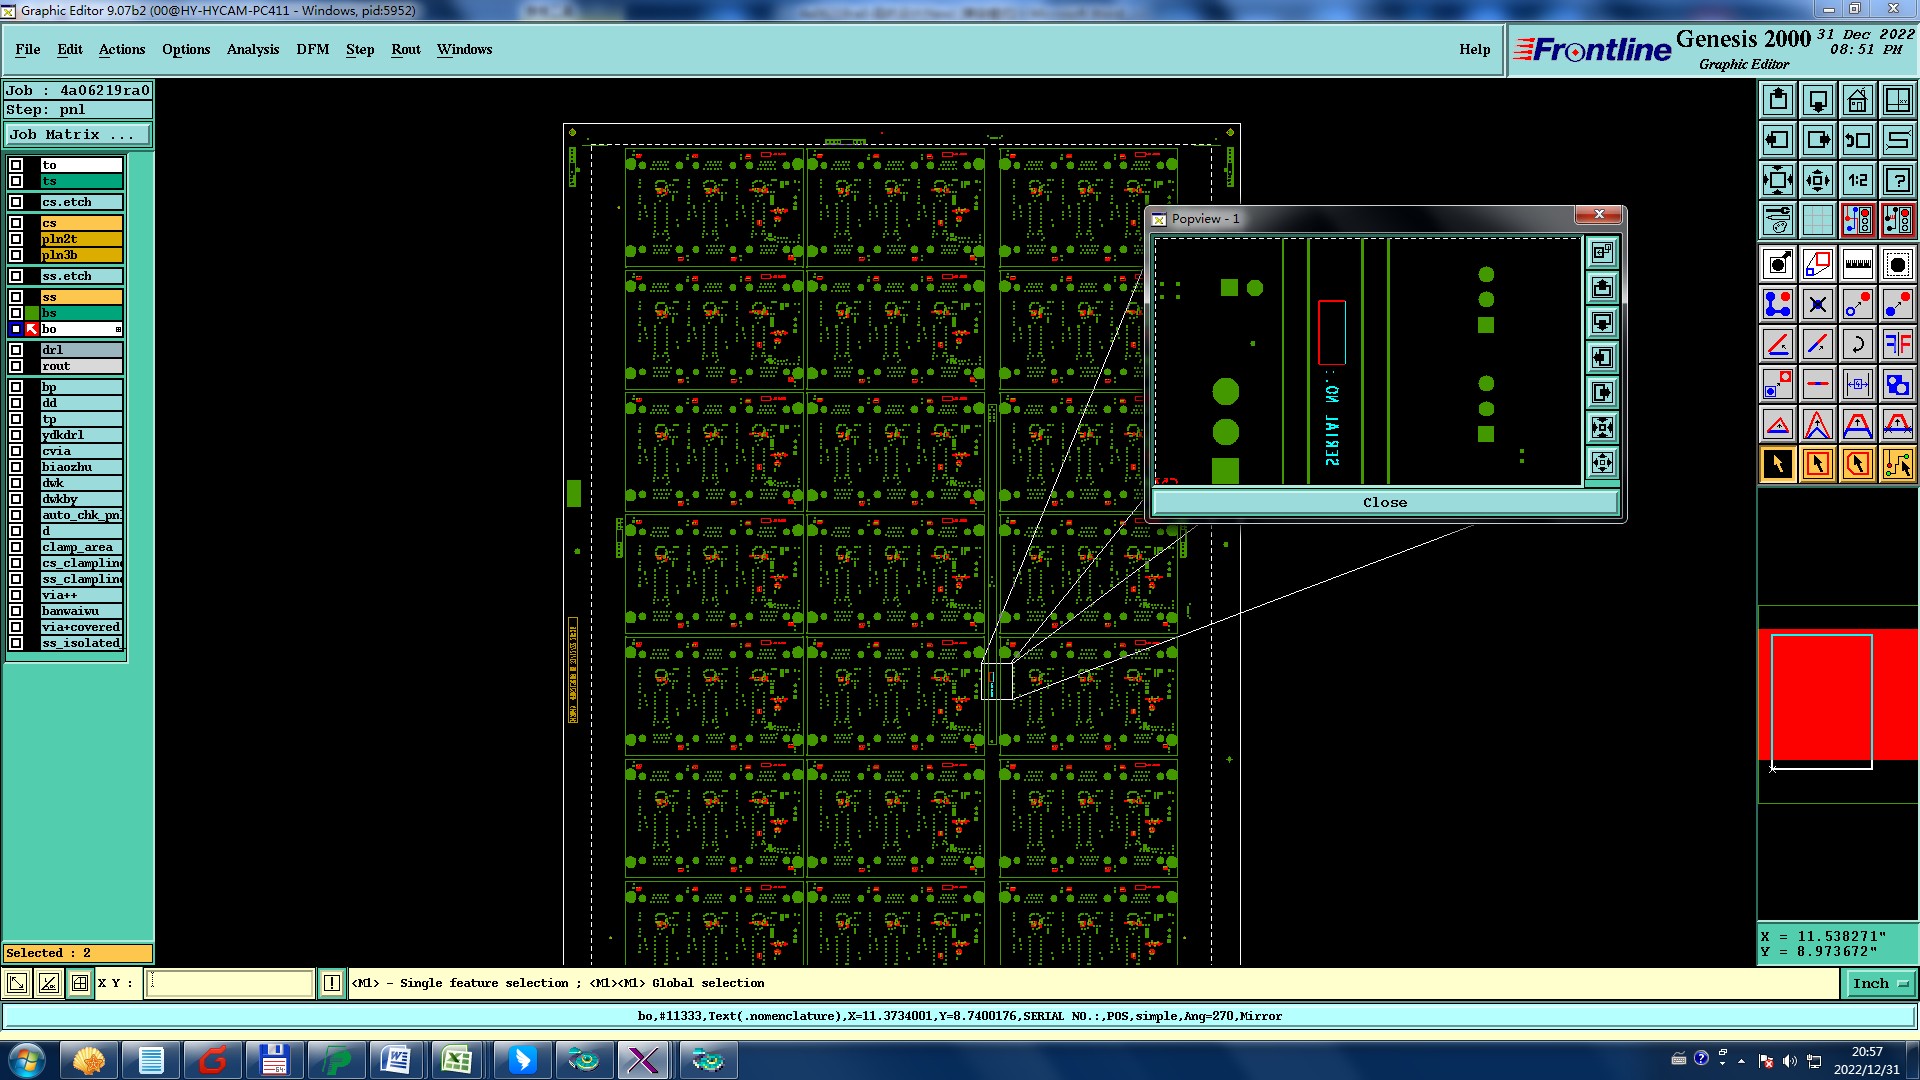This screenshot has width=1920, height=1080.
Task: Select the mirror feature tool
Action: pos(1897,344)
